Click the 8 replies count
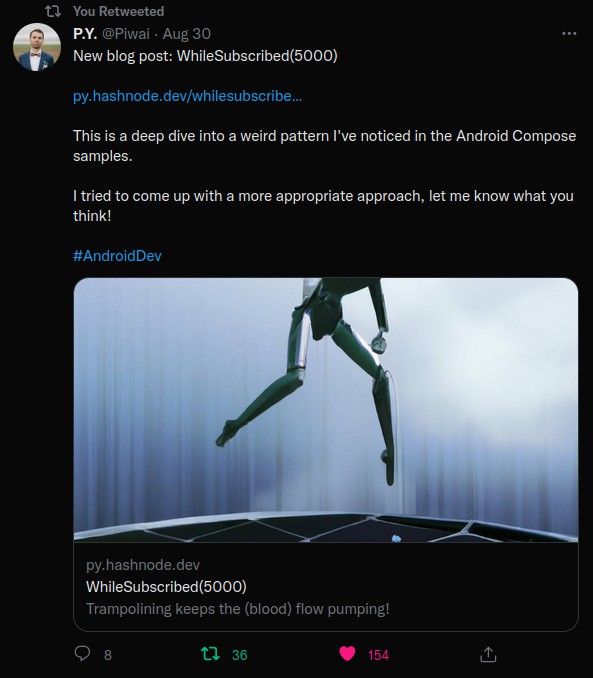Screen dimensions: 593x678 (x=108, y=655)
